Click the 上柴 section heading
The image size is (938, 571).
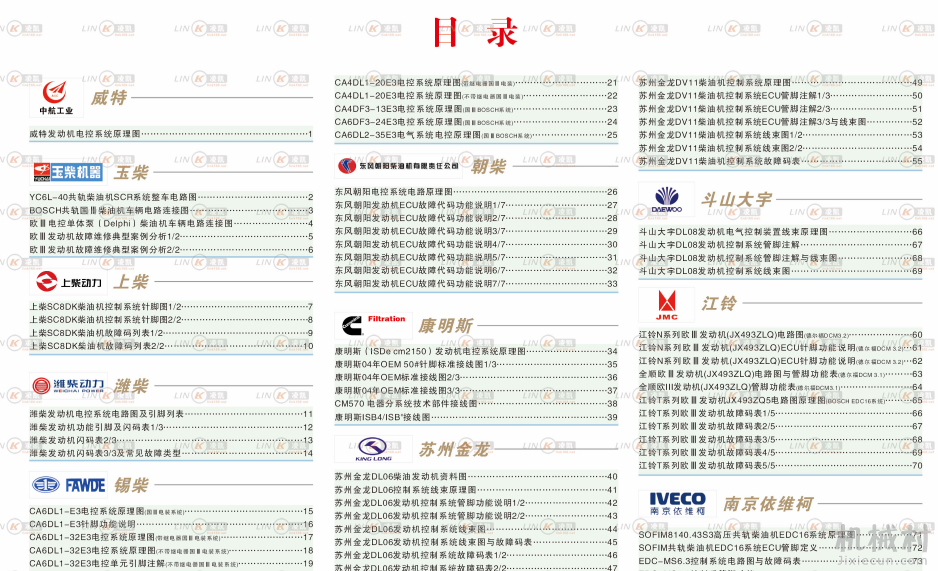click(x=131, y=282)
